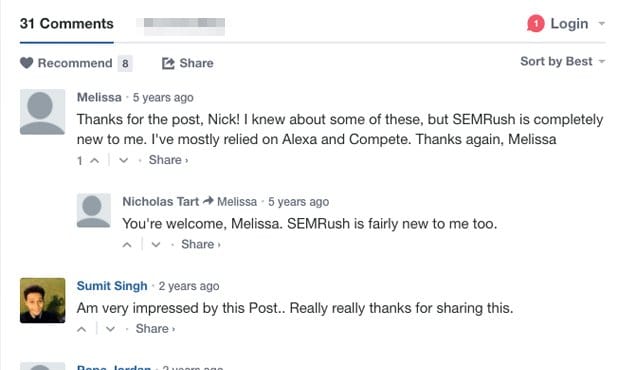
Task: Downvote Melissa's comment
Action: [124, 160]
